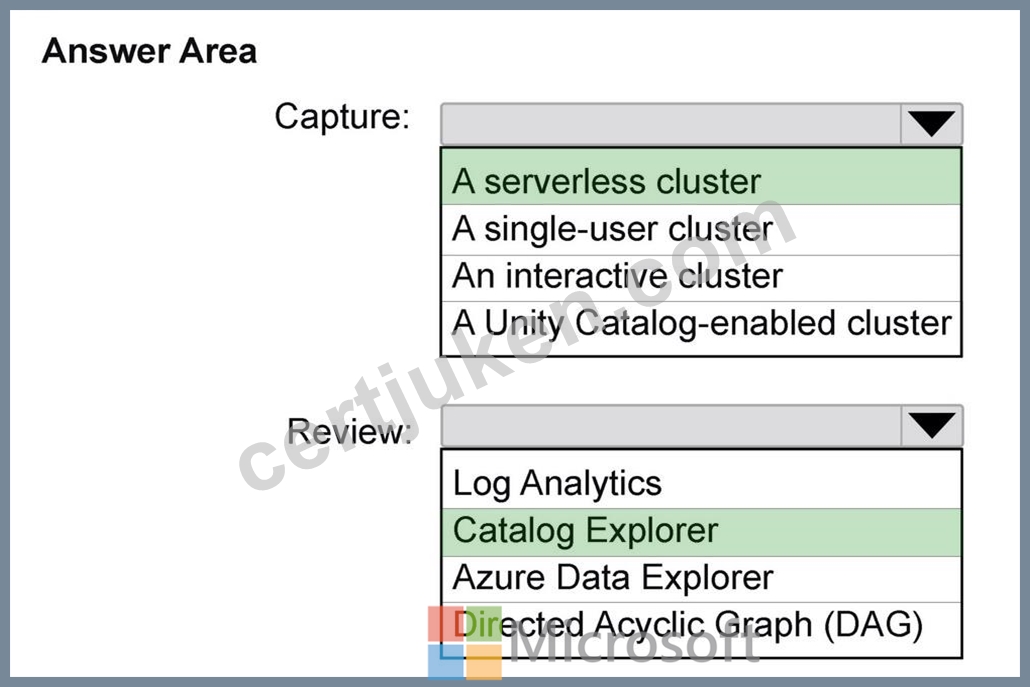Open the Review dropdown arrow

pos(931,426)
